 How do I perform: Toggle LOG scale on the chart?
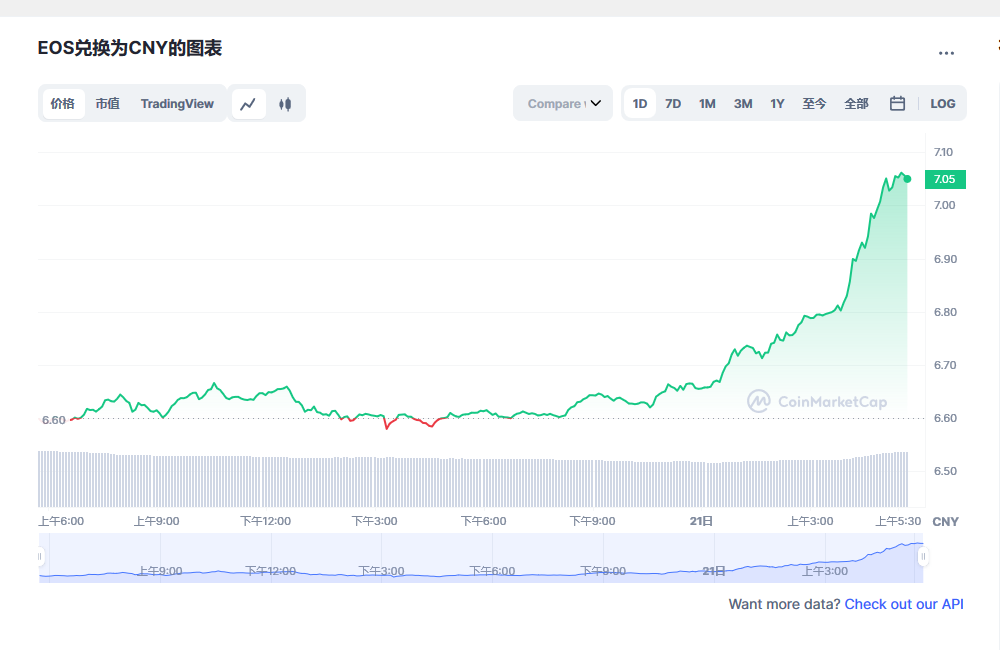click(943, 103)
